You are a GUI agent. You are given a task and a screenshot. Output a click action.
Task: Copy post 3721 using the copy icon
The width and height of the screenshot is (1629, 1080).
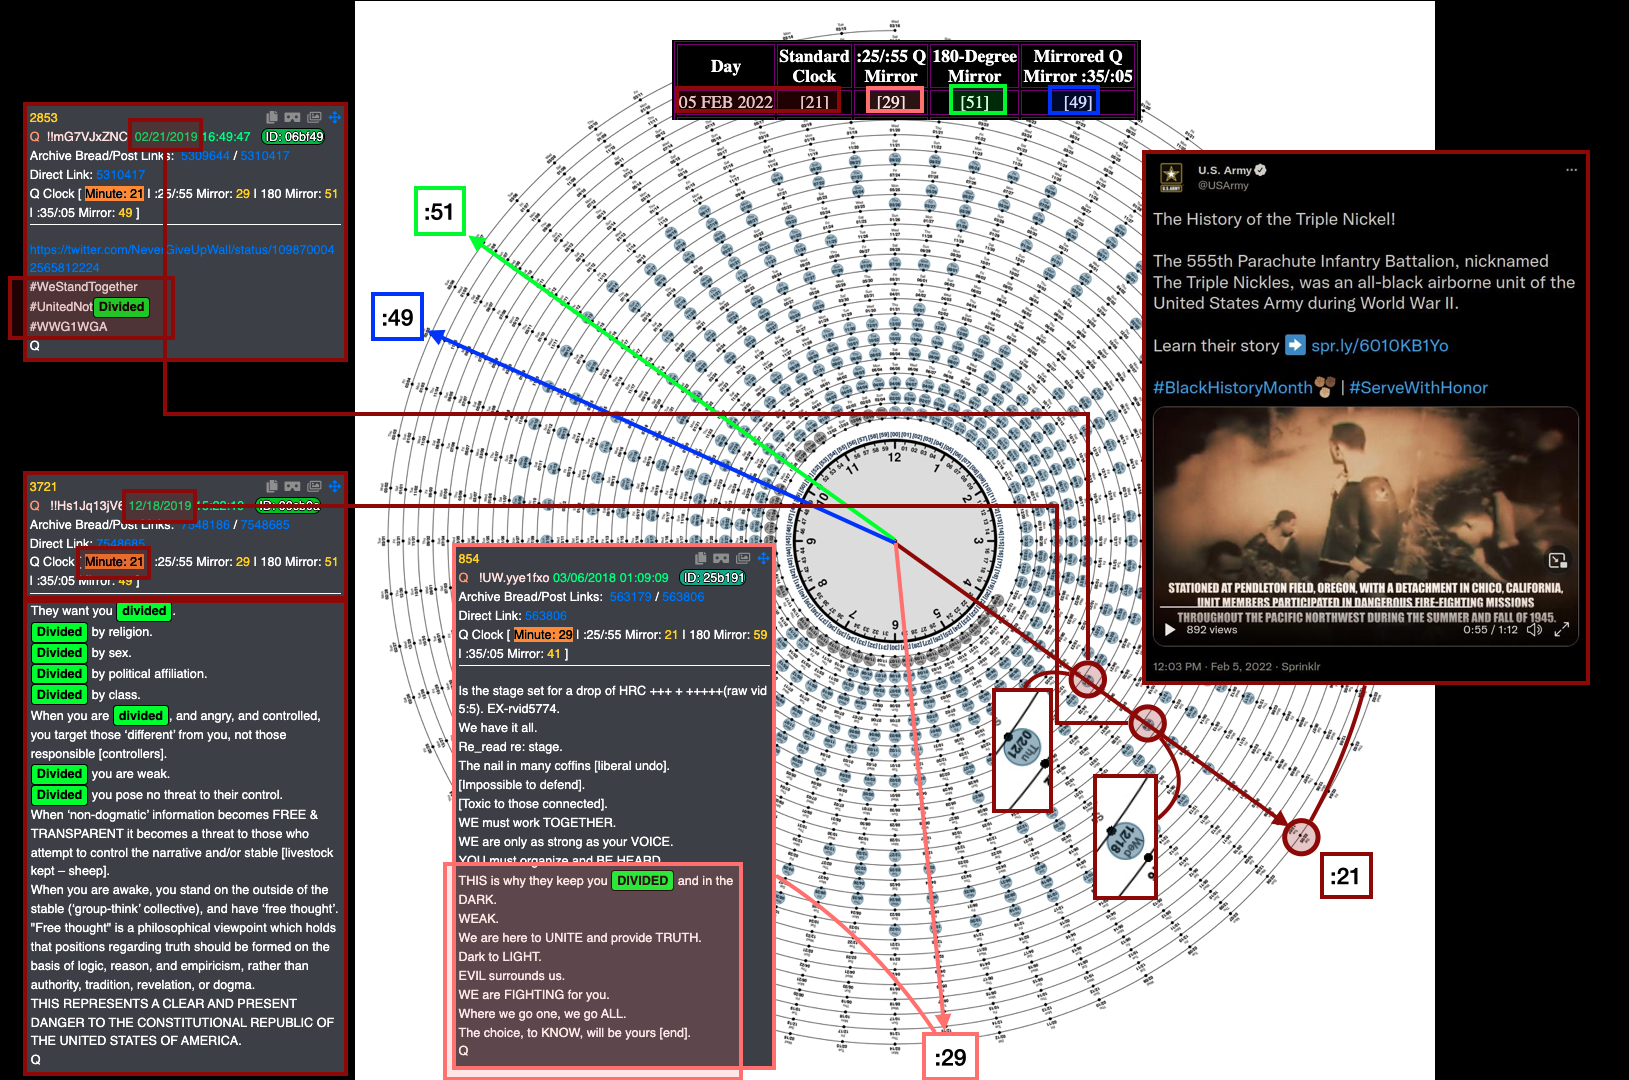click(x=272, y=486)
